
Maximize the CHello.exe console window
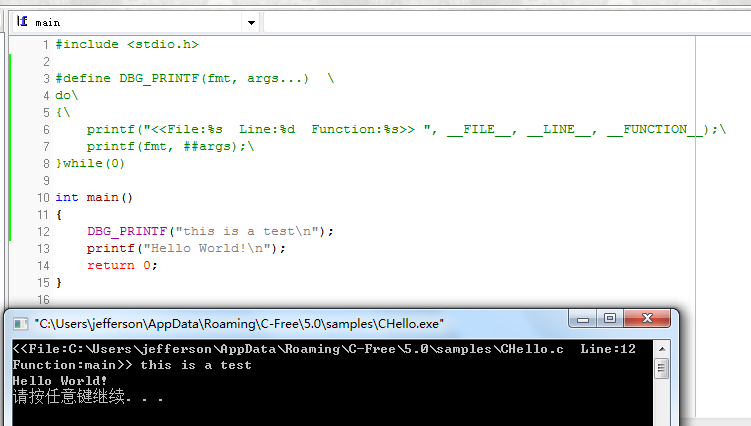(x=610, y=318)
